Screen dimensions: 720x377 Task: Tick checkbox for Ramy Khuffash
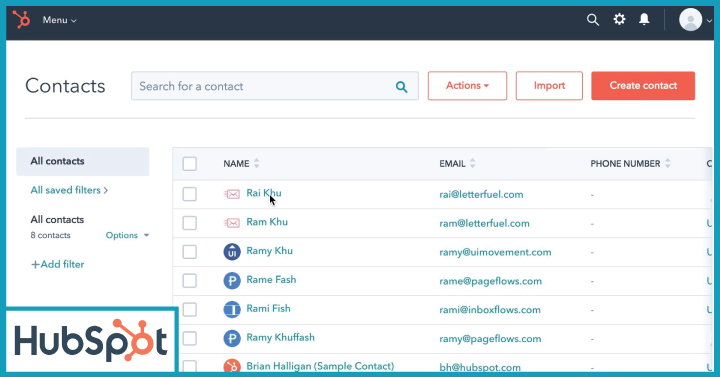click(190, 338)
